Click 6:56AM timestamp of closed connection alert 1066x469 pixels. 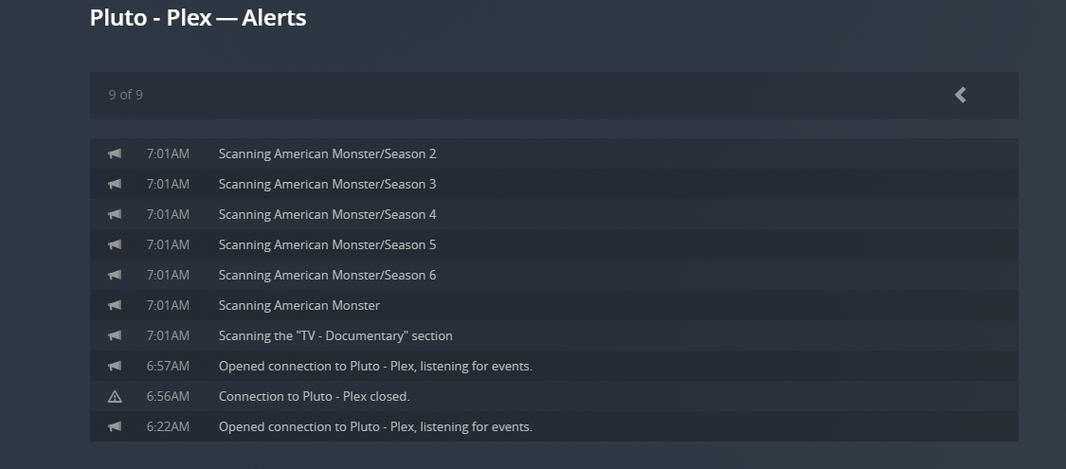coord(168,396)
